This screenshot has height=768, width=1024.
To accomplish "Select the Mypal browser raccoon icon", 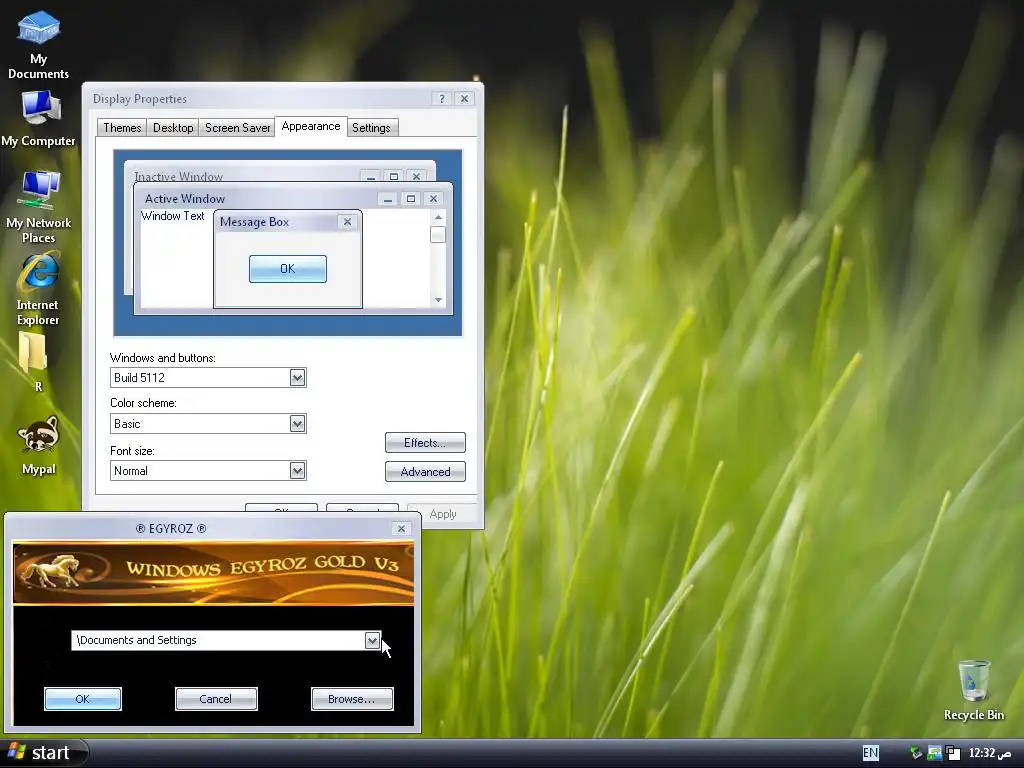I will pos(39,445).
